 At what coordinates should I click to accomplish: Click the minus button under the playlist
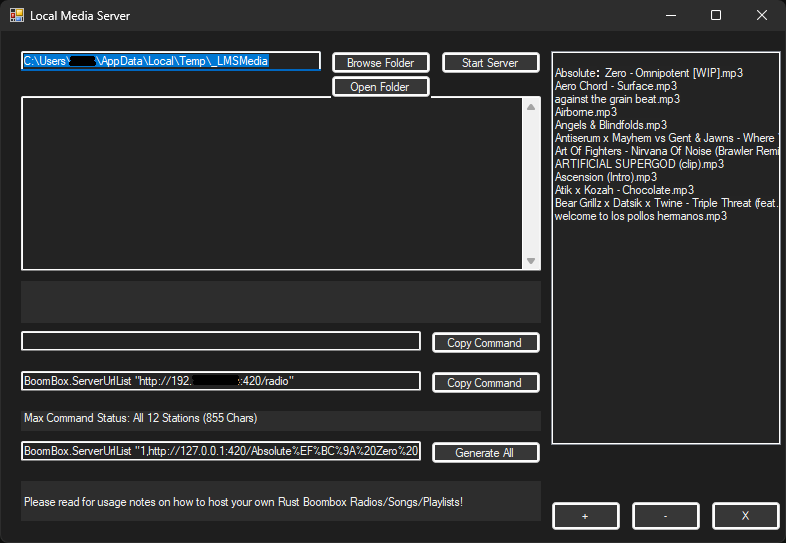tap(665, 516)
